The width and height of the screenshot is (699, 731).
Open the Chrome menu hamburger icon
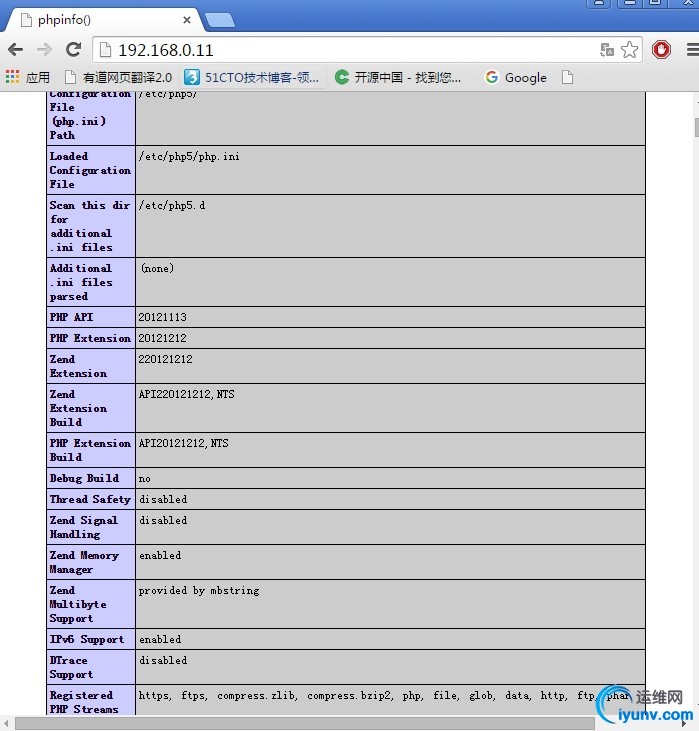pos(692,49)
